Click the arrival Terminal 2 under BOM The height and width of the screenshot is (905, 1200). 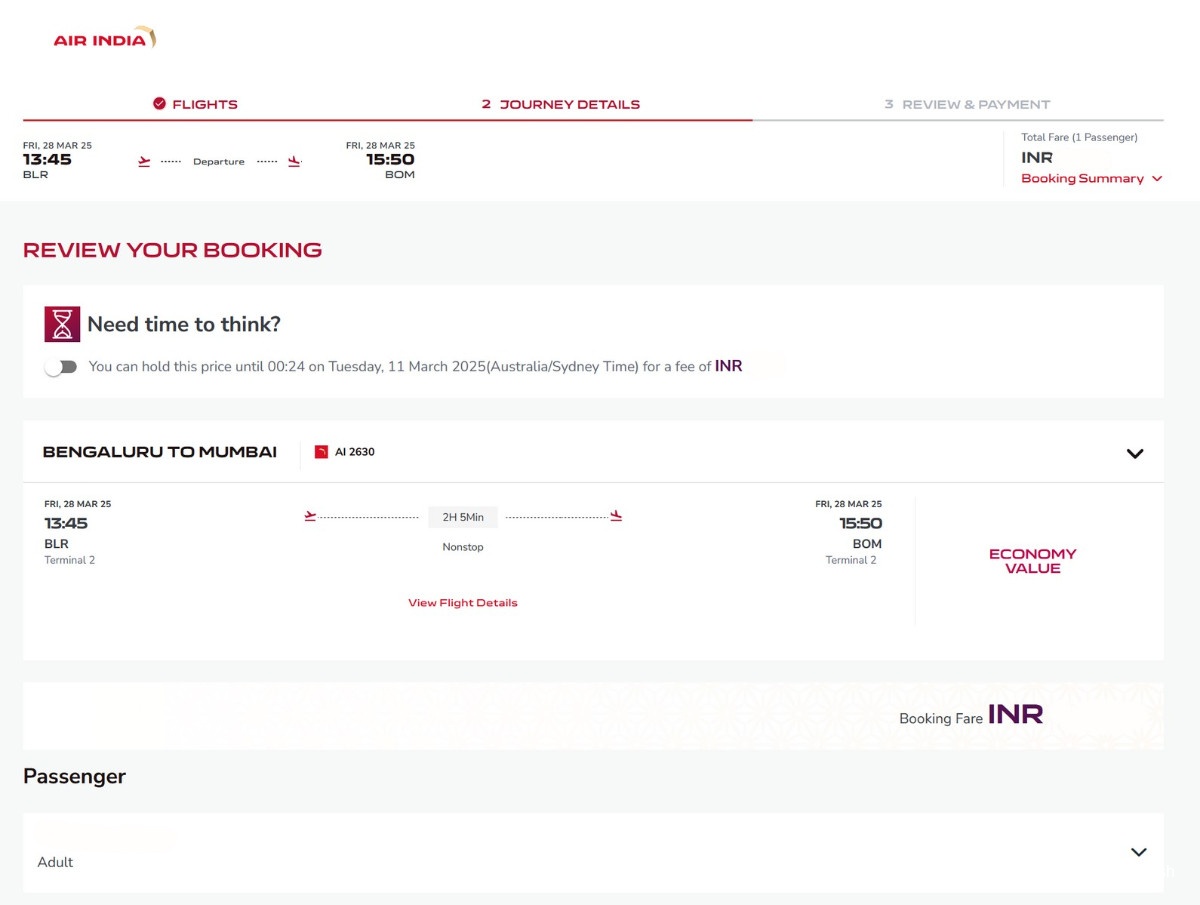click(x=851, y=560)
